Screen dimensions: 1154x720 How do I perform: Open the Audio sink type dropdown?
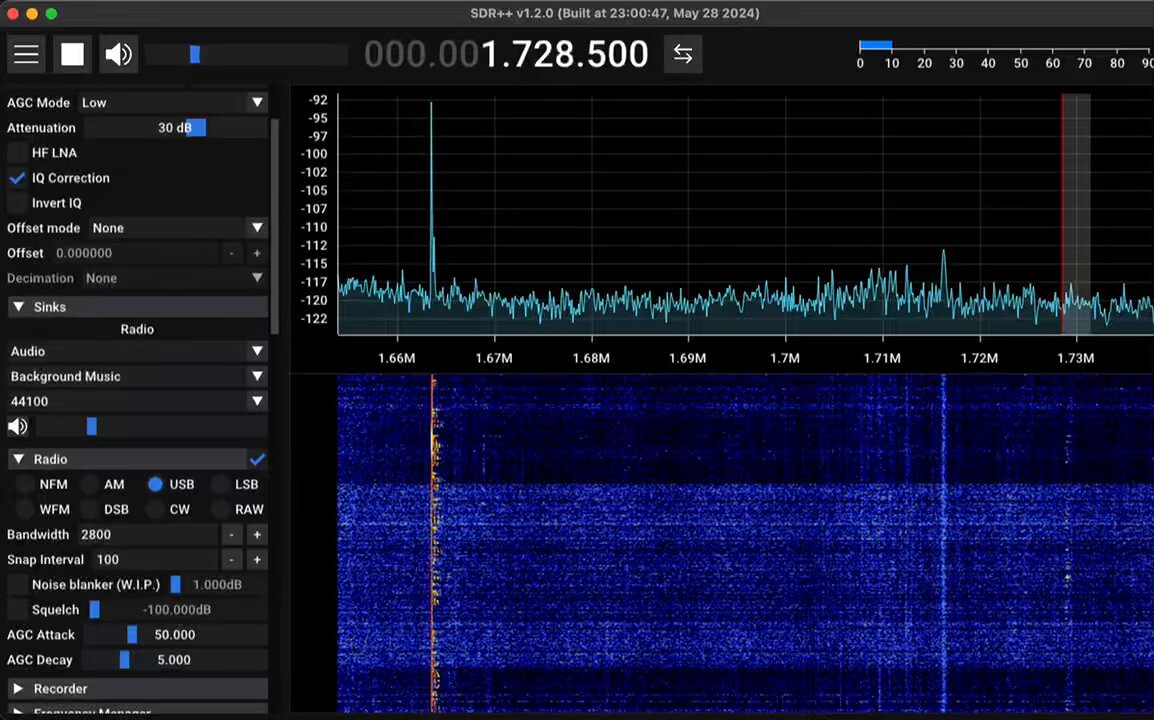point(138,351)
